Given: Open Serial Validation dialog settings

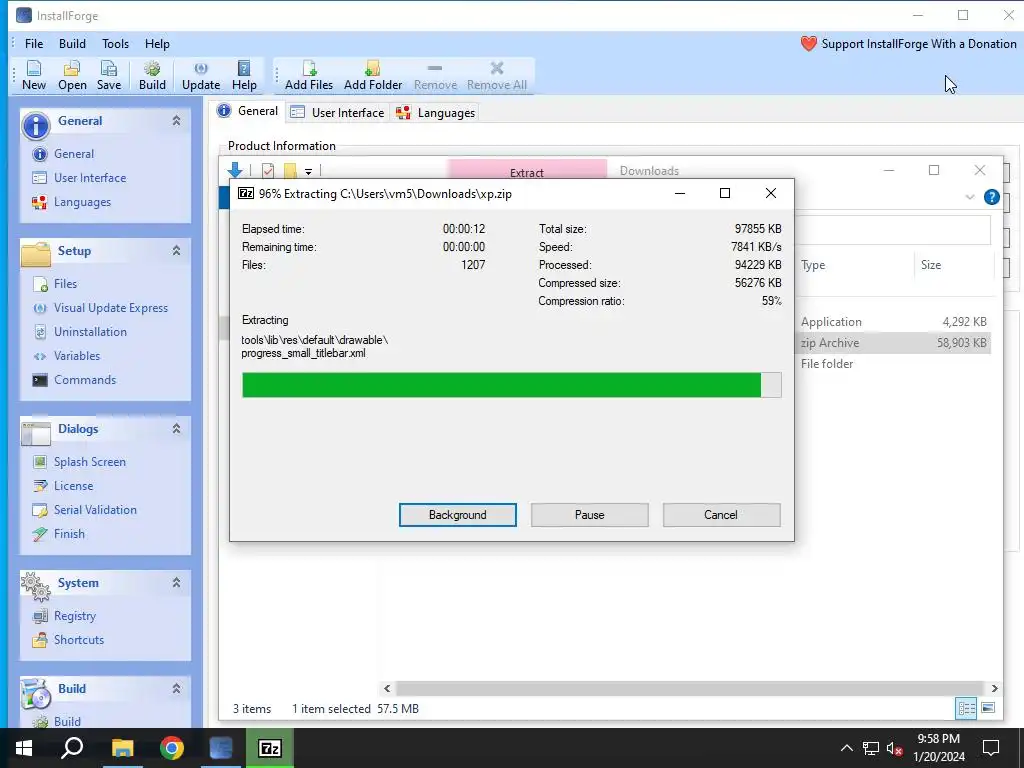Looking at the screenshot, I should (85, 510).
